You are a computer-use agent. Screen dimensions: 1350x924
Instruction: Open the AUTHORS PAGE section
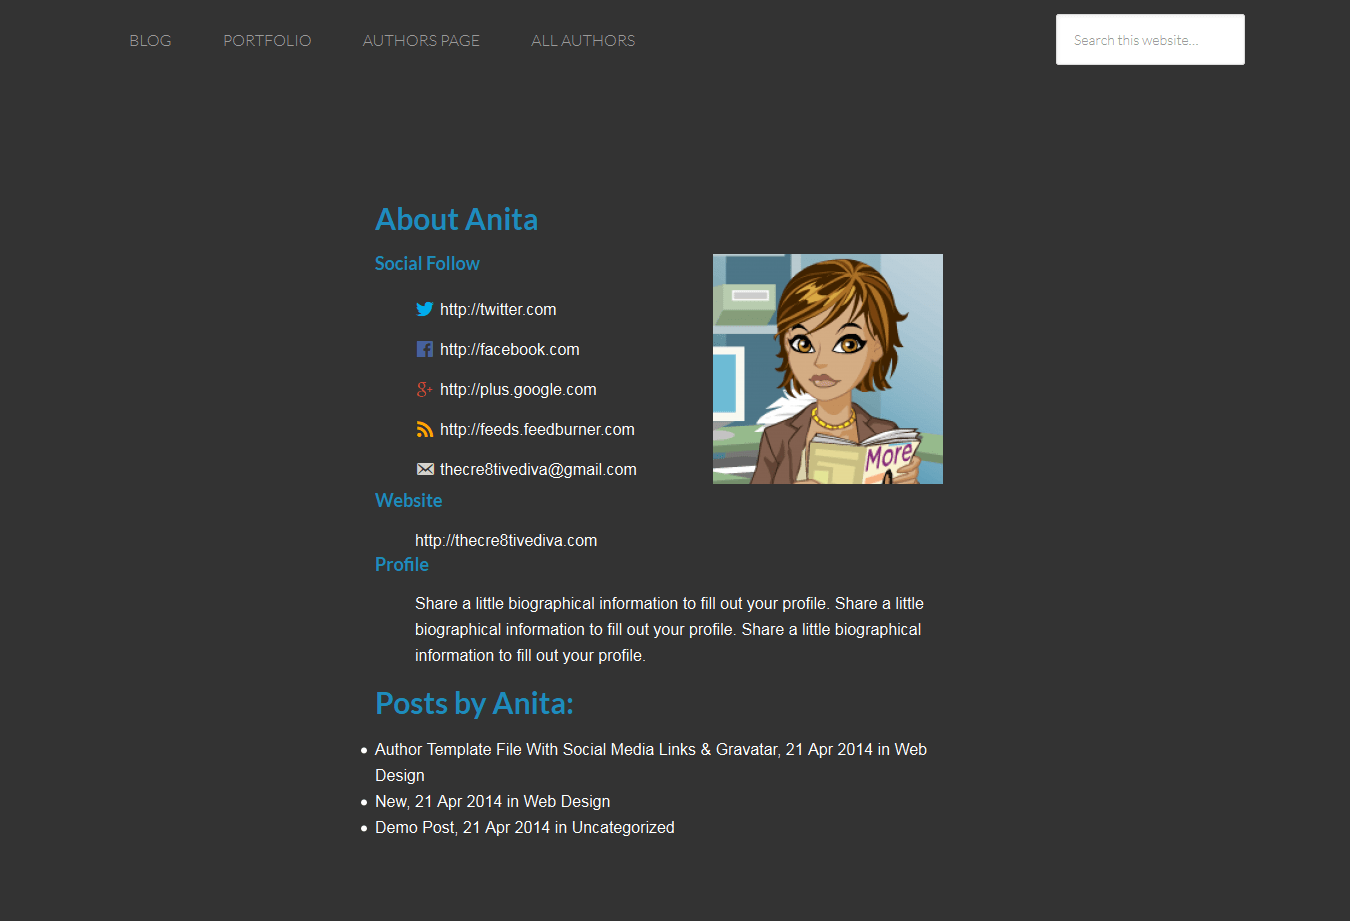[x=421, y=40]
